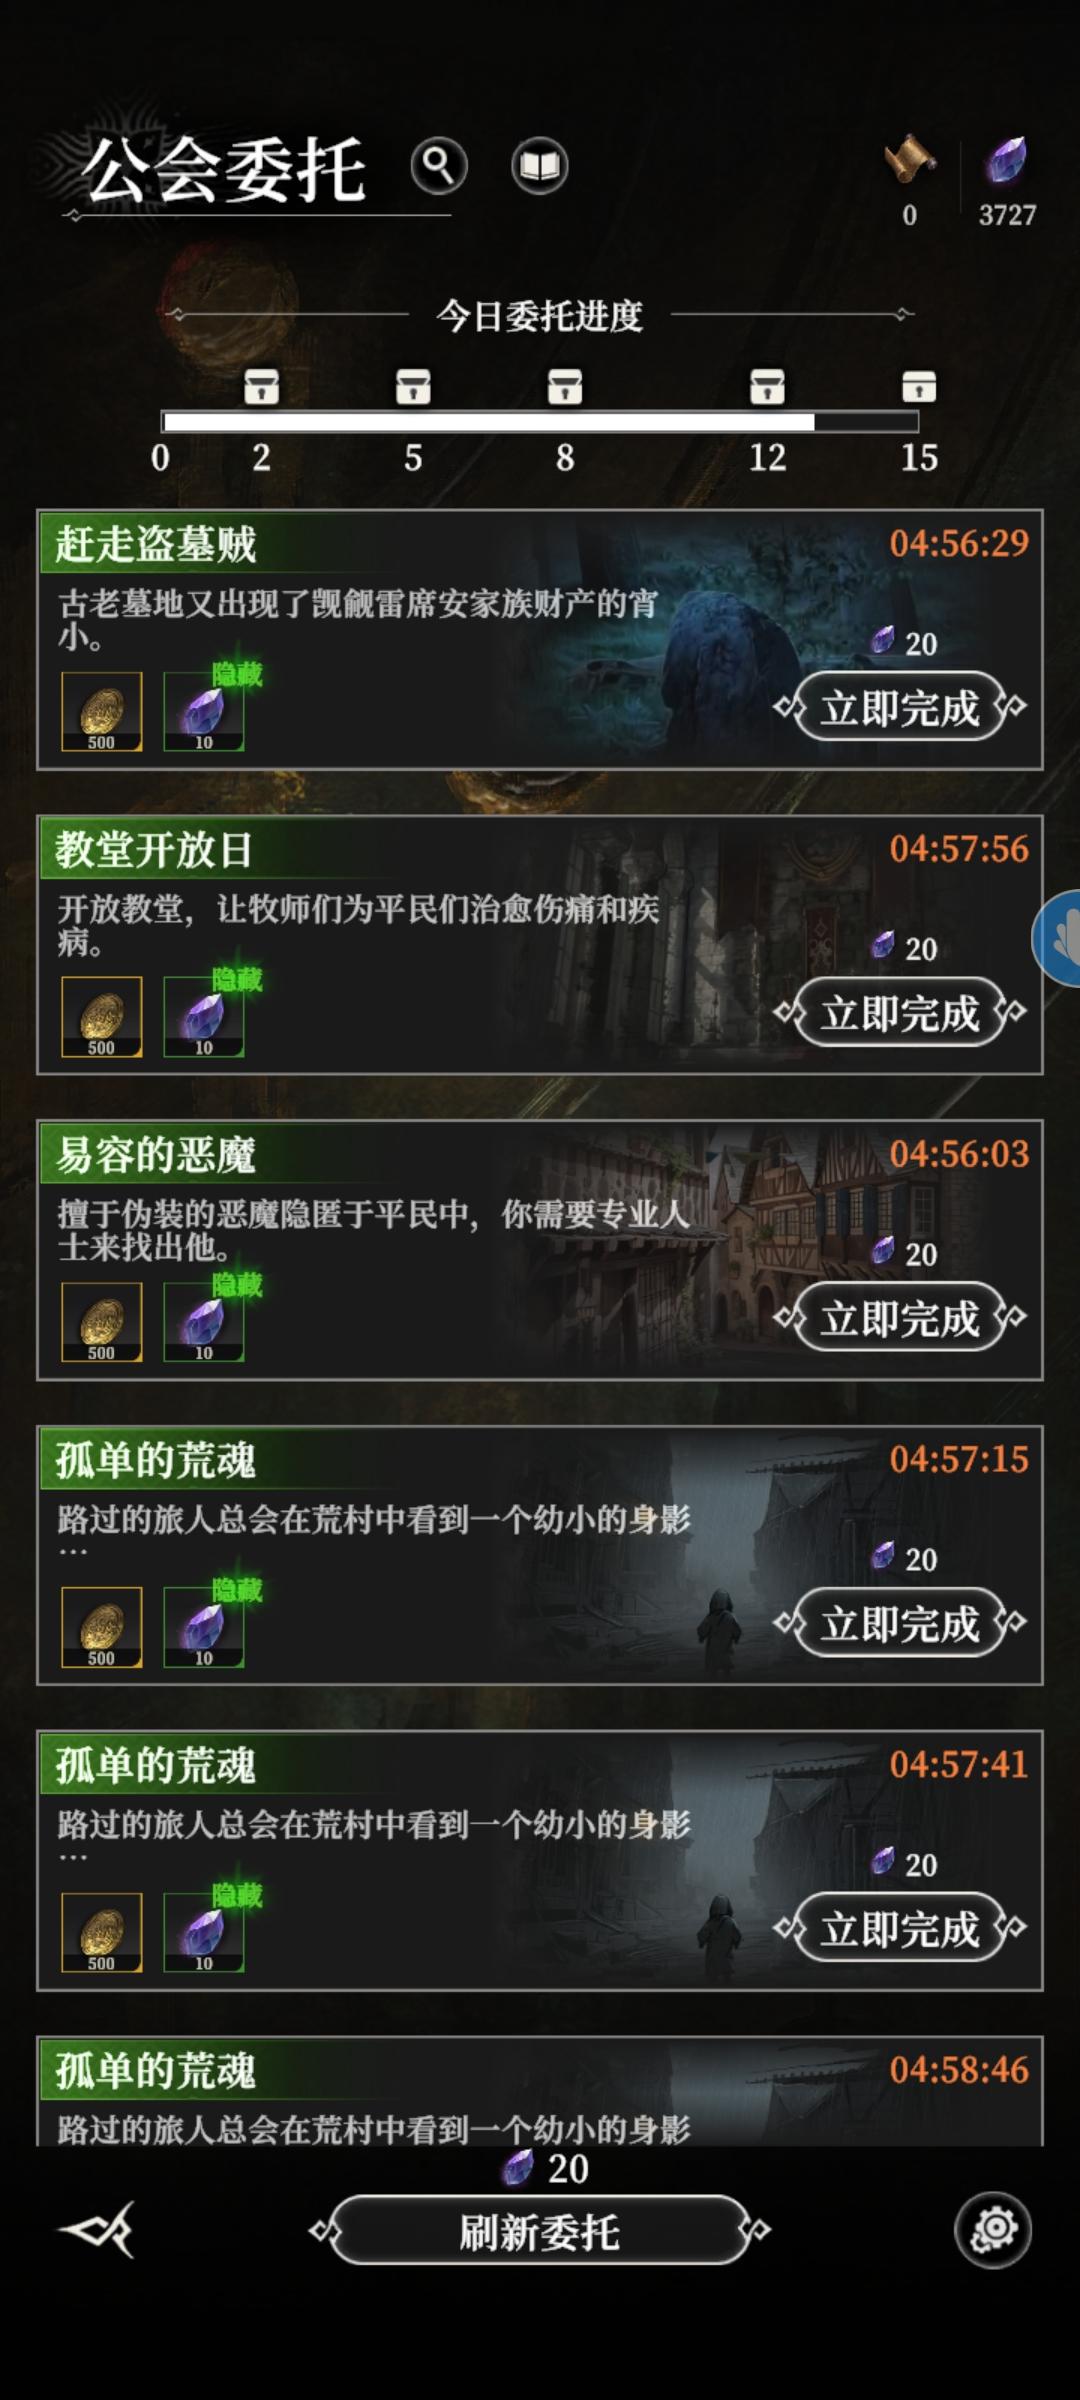Open the chest reward at milestone 8
1080x2400 pixels.
coord(565,386)
